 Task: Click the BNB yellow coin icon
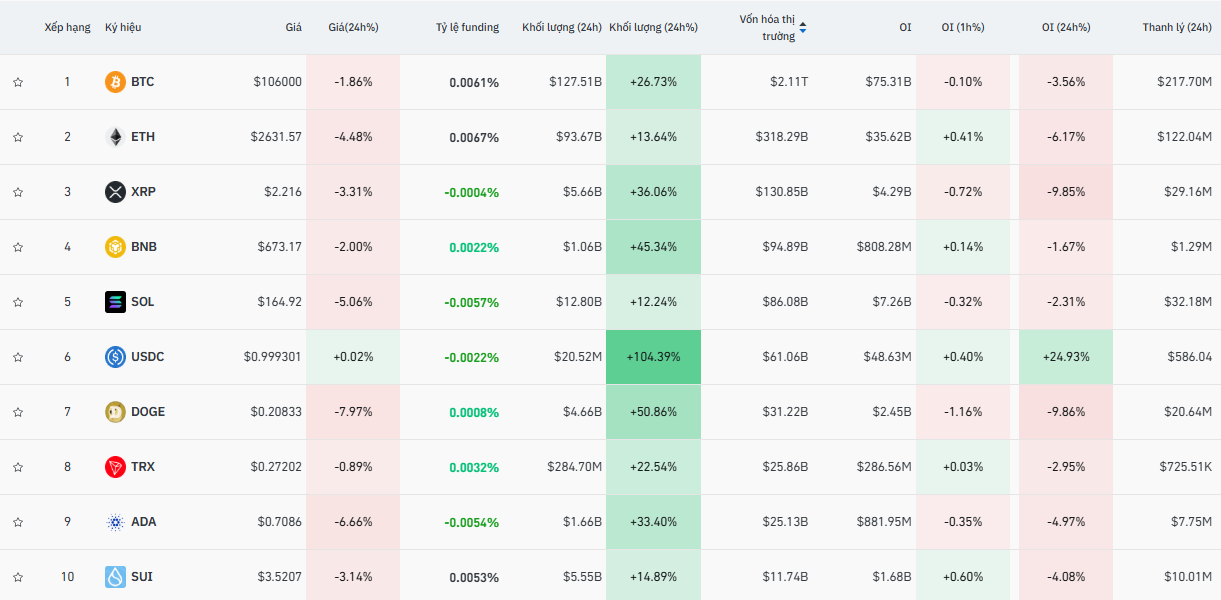pos(115,247)
